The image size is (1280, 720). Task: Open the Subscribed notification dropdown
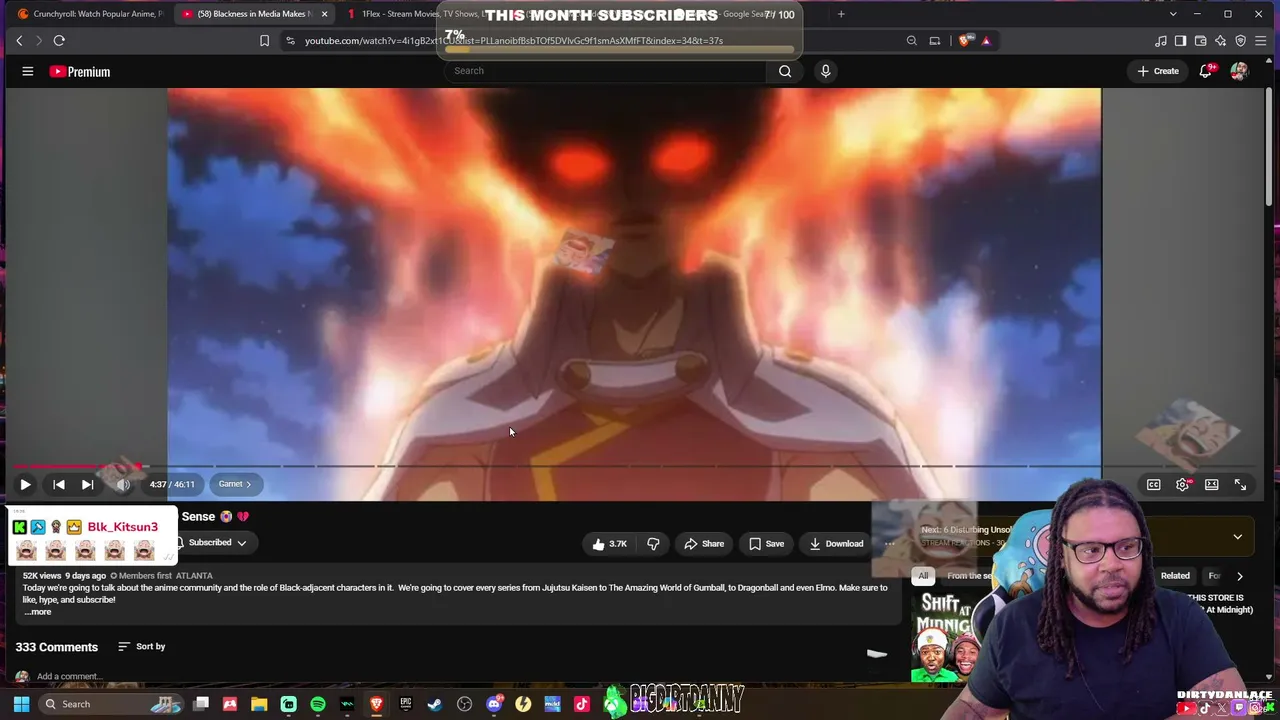[212, 542]
